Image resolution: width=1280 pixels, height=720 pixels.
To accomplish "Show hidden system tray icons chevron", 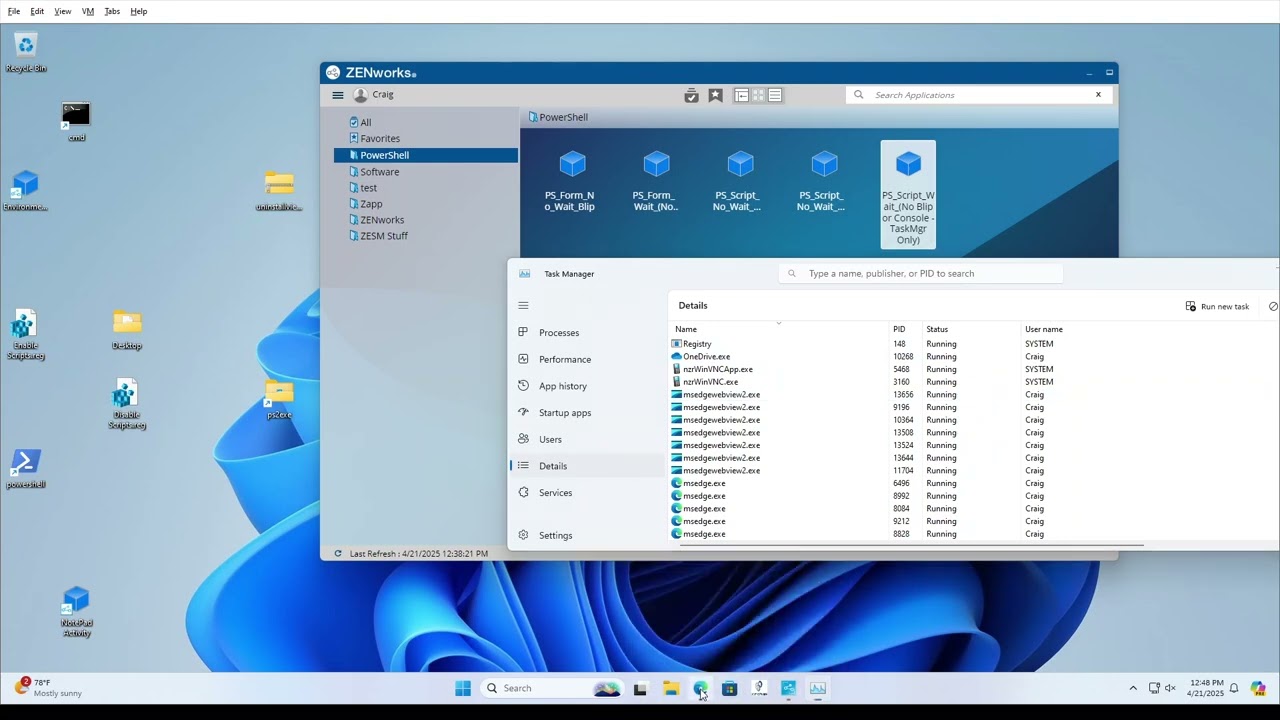I will (x=1133, y=688).
